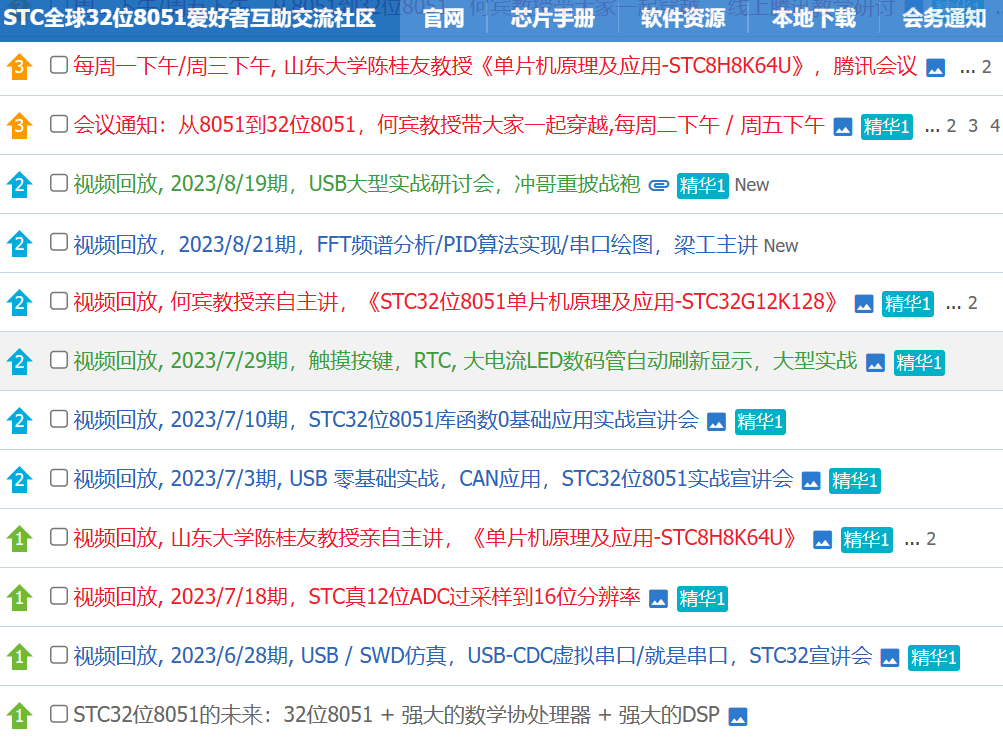1003x739 pixels.
Task: Go to page 2 of 陈桂友教授亲自主讲 thread
Action: click(931, 539)
